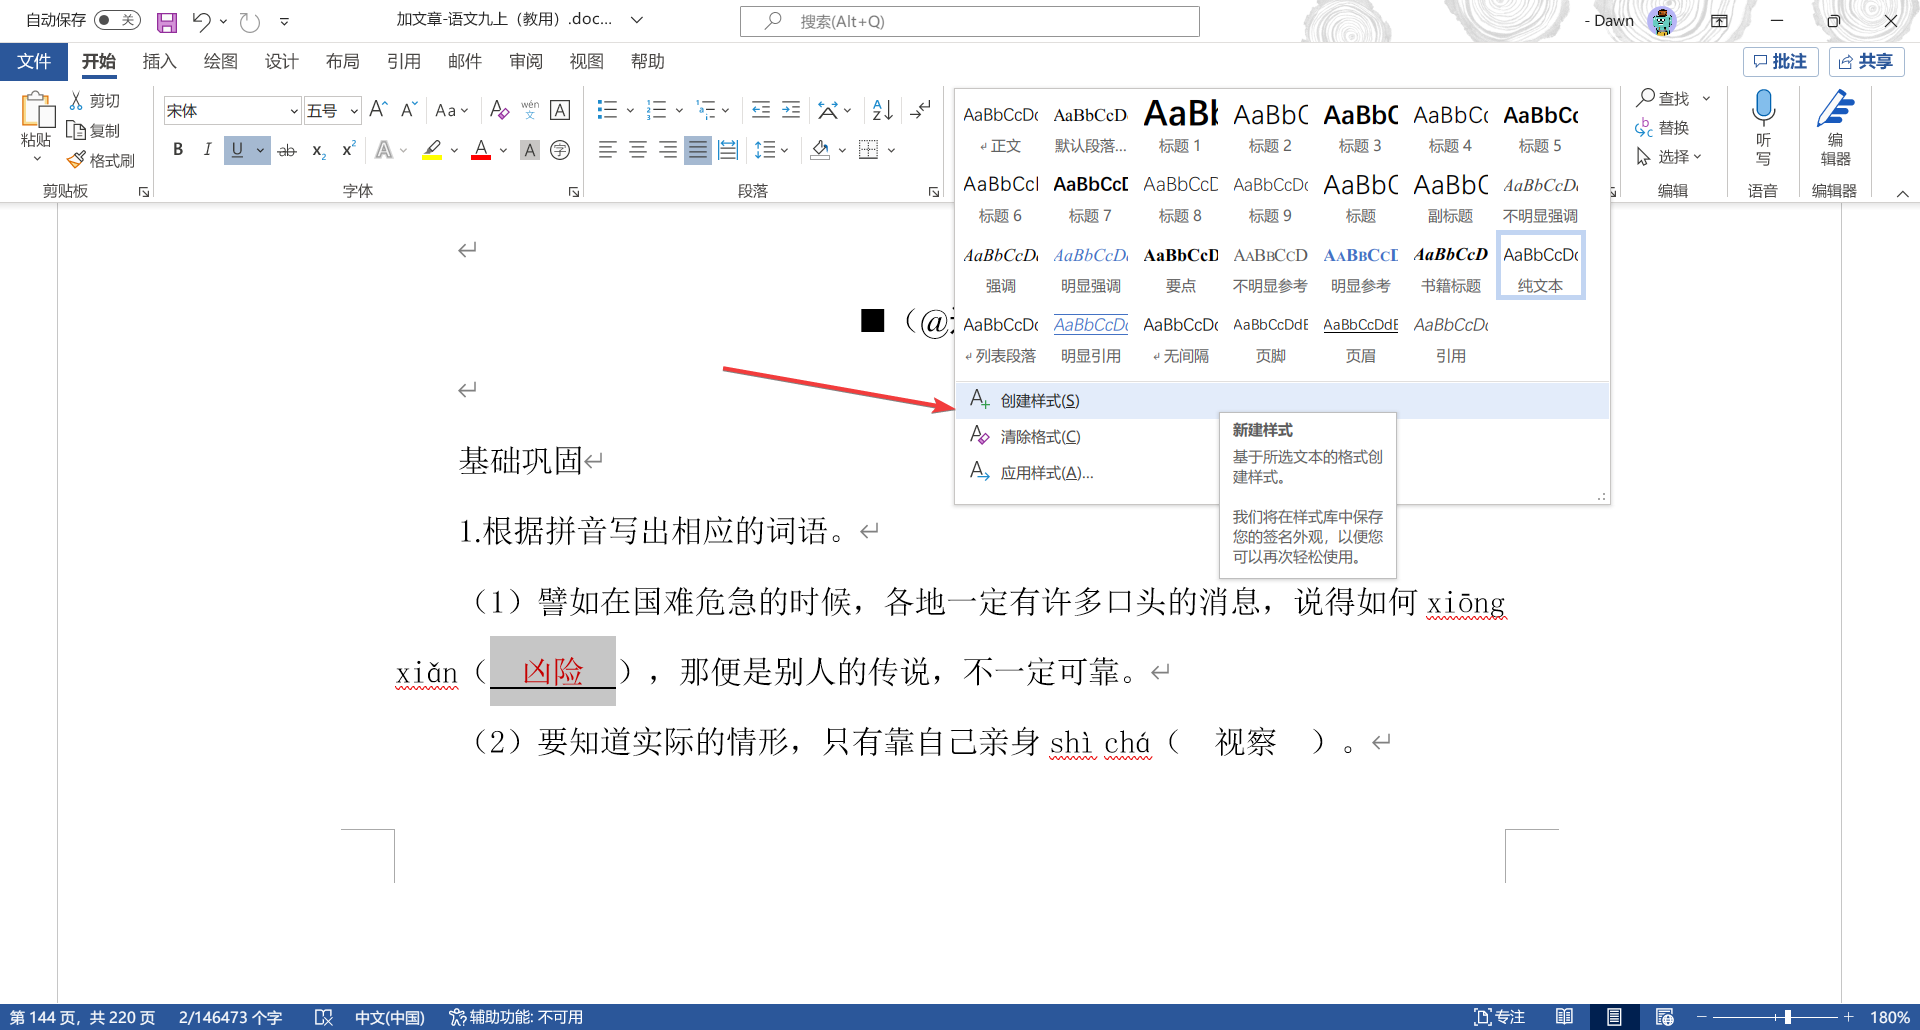Click the Save icon in title bar

167,21
